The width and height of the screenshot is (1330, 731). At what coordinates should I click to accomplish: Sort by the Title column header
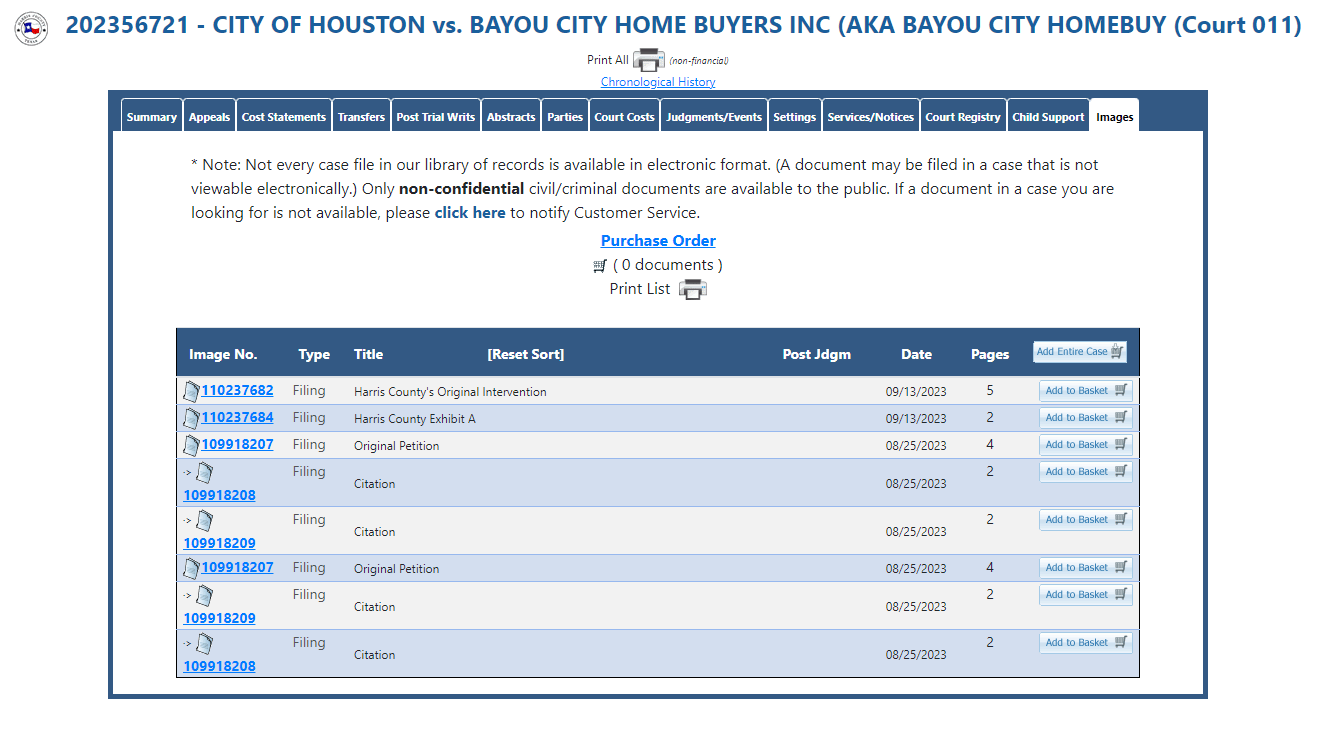(x=368, y=354)
